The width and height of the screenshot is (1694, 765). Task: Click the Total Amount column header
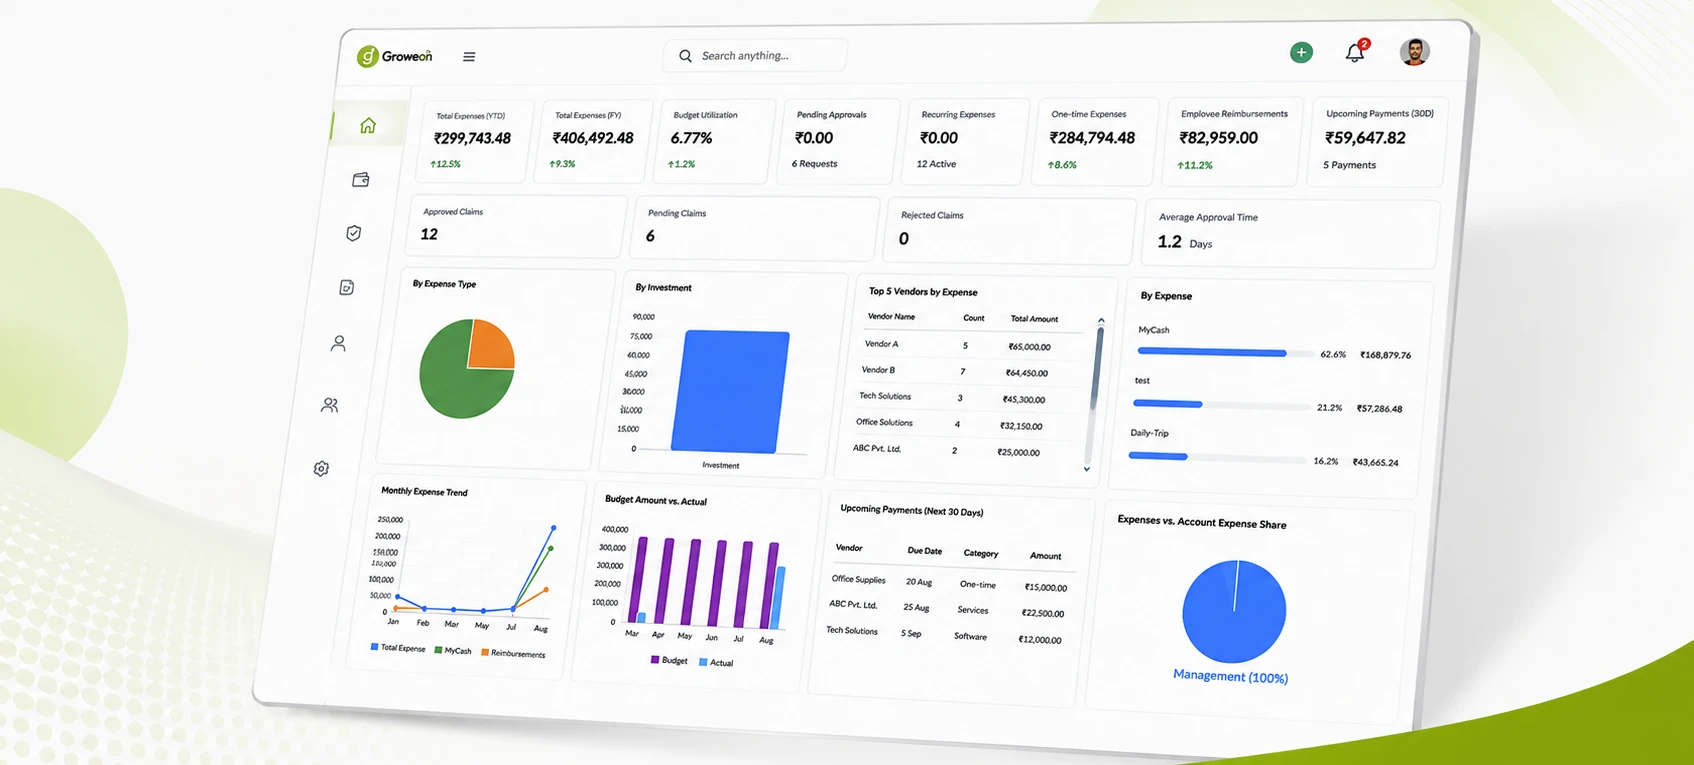pos(1034,319)
